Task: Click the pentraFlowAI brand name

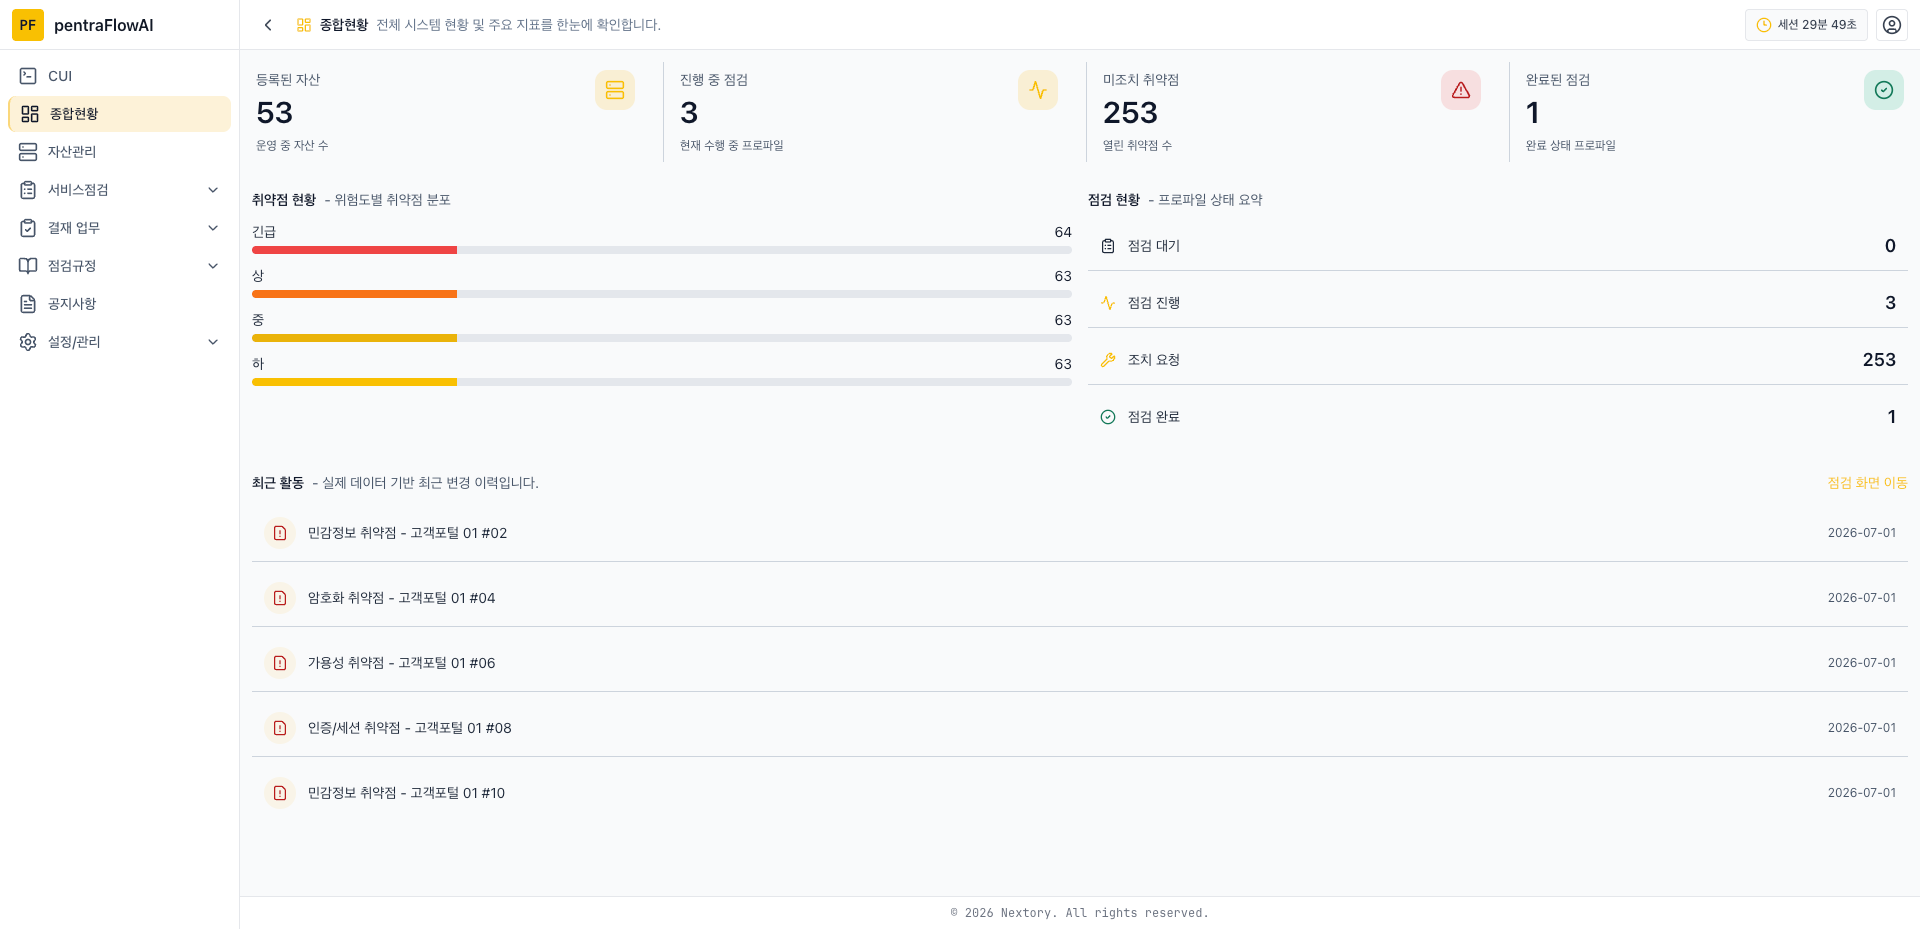Action: tap(104, 25)
